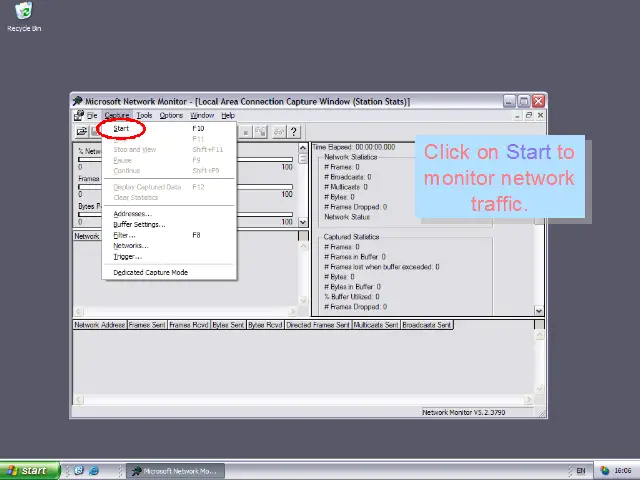
Task: Click the Bytes Per Second progress bar
Action: [185, 214]
